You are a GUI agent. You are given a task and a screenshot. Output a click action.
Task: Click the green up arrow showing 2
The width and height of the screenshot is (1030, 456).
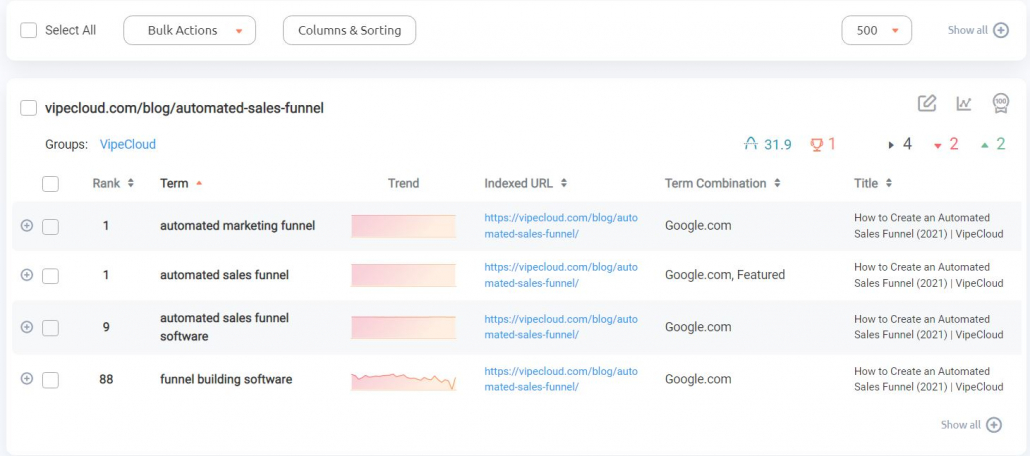tap(985, 145)
